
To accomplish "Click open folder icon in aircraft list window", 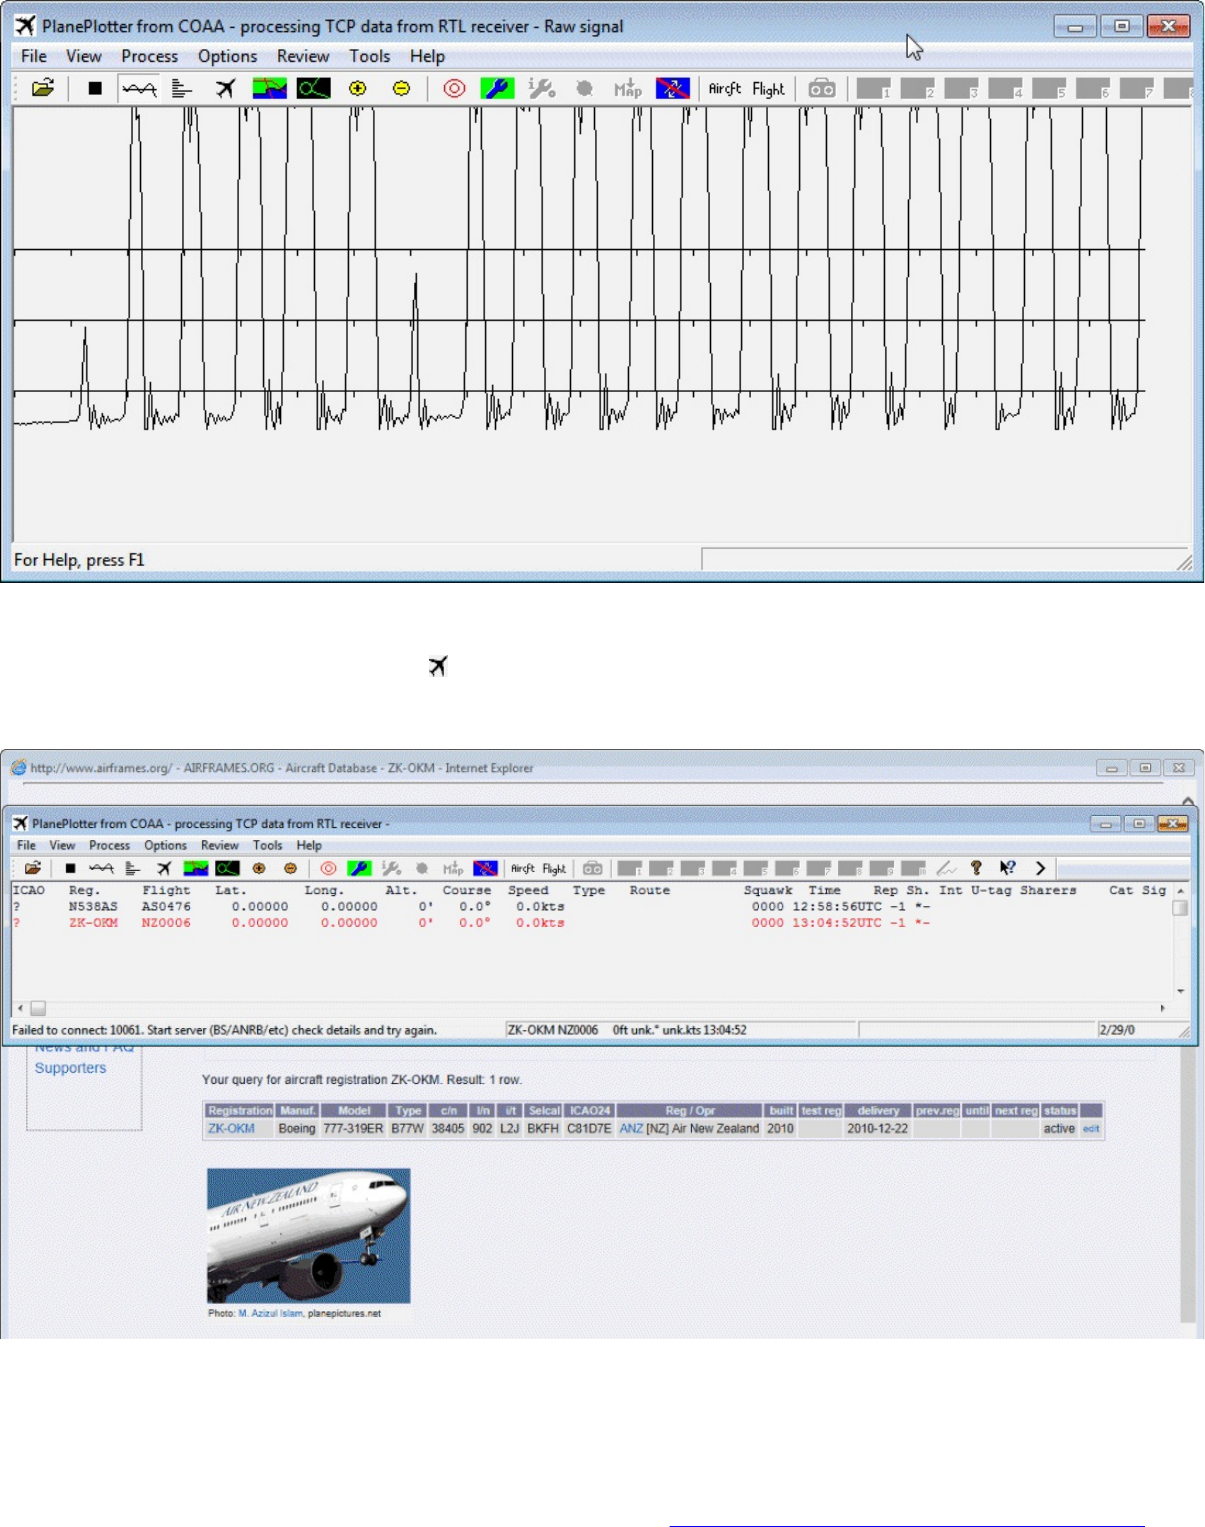I will click(33, 868).
